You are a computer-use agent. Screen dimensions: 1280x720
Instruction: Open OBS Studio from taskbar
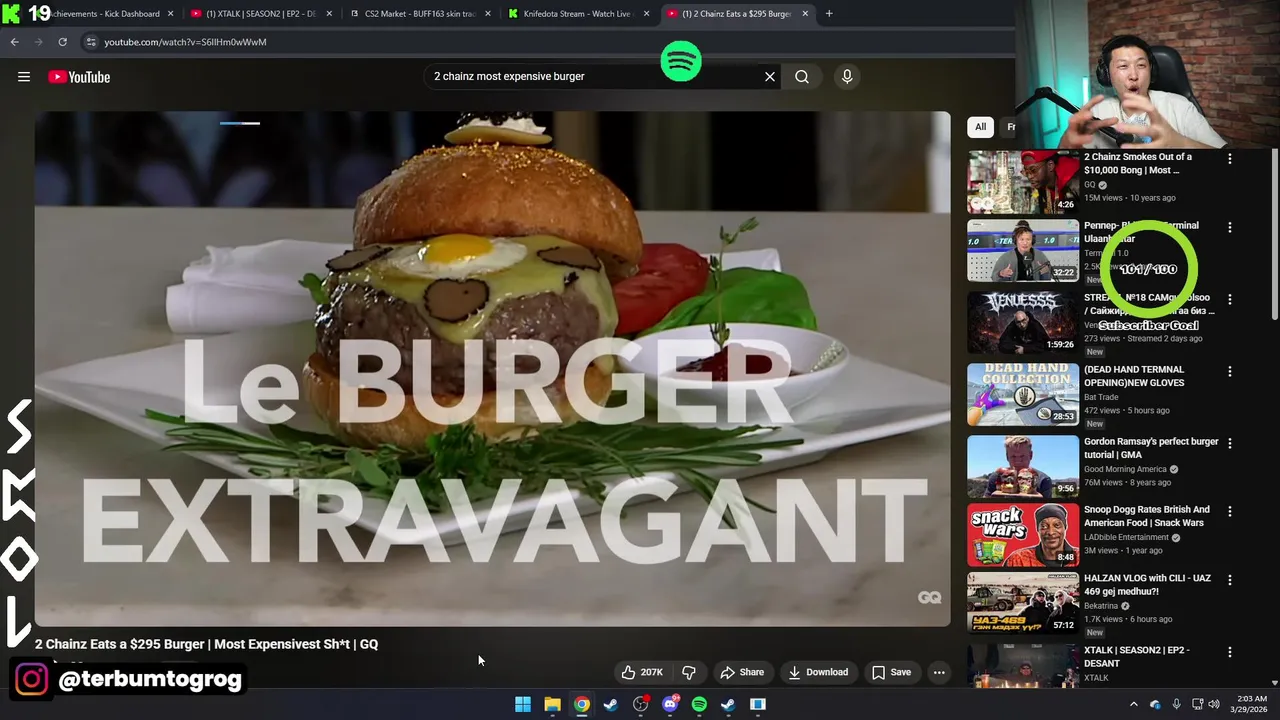pyautogui.click(x=640, y=704)
